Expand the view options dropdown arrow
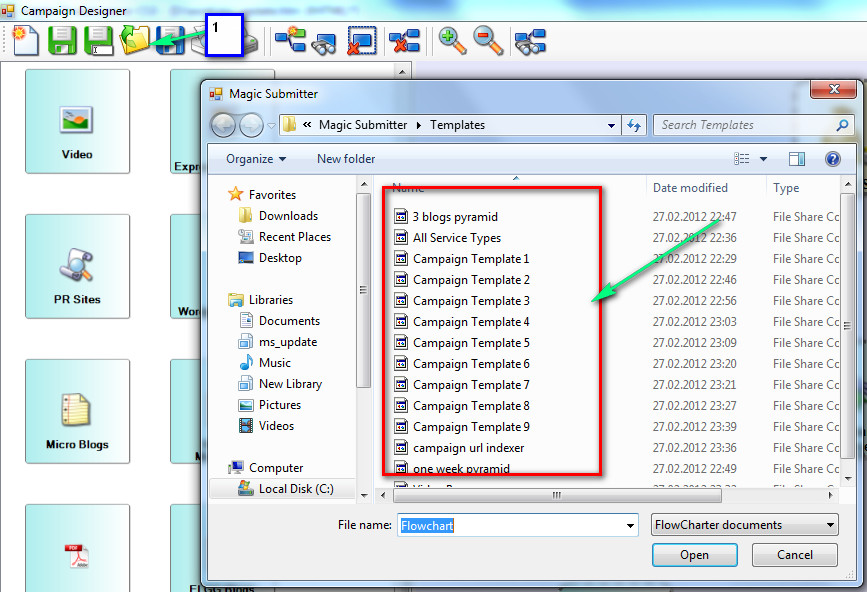Screen dimensions: 867x592 (764, 159)
